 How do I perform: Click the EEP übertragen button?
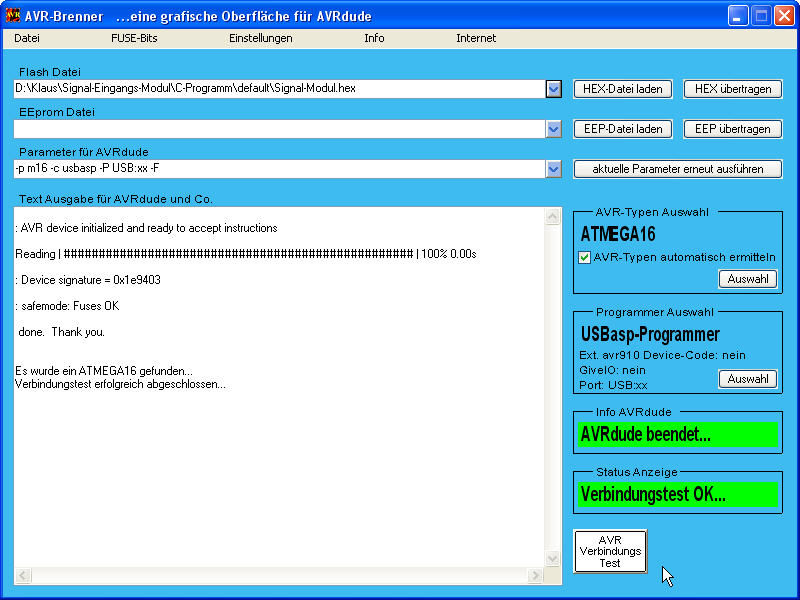733,129
